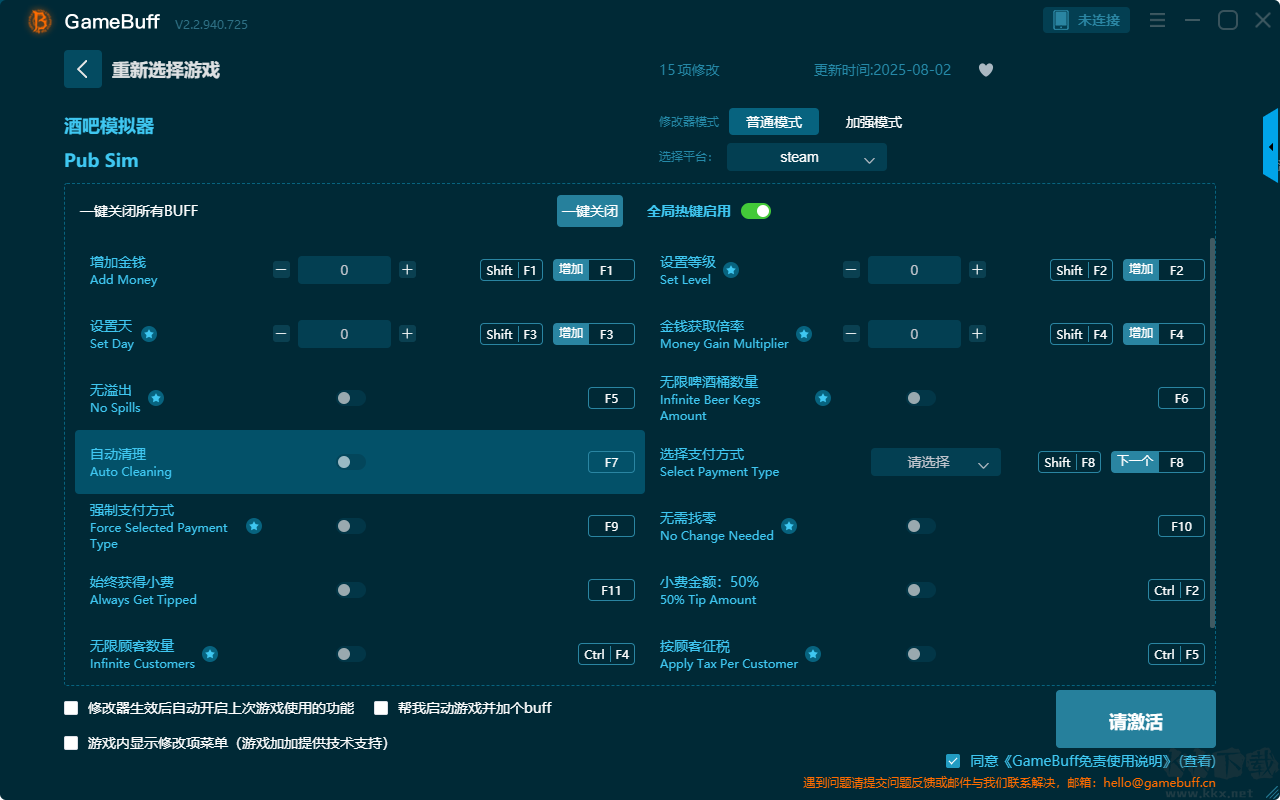Click star icon beside Force Selected Payment
Screen dimensions: 1280x800
[254, 526]
